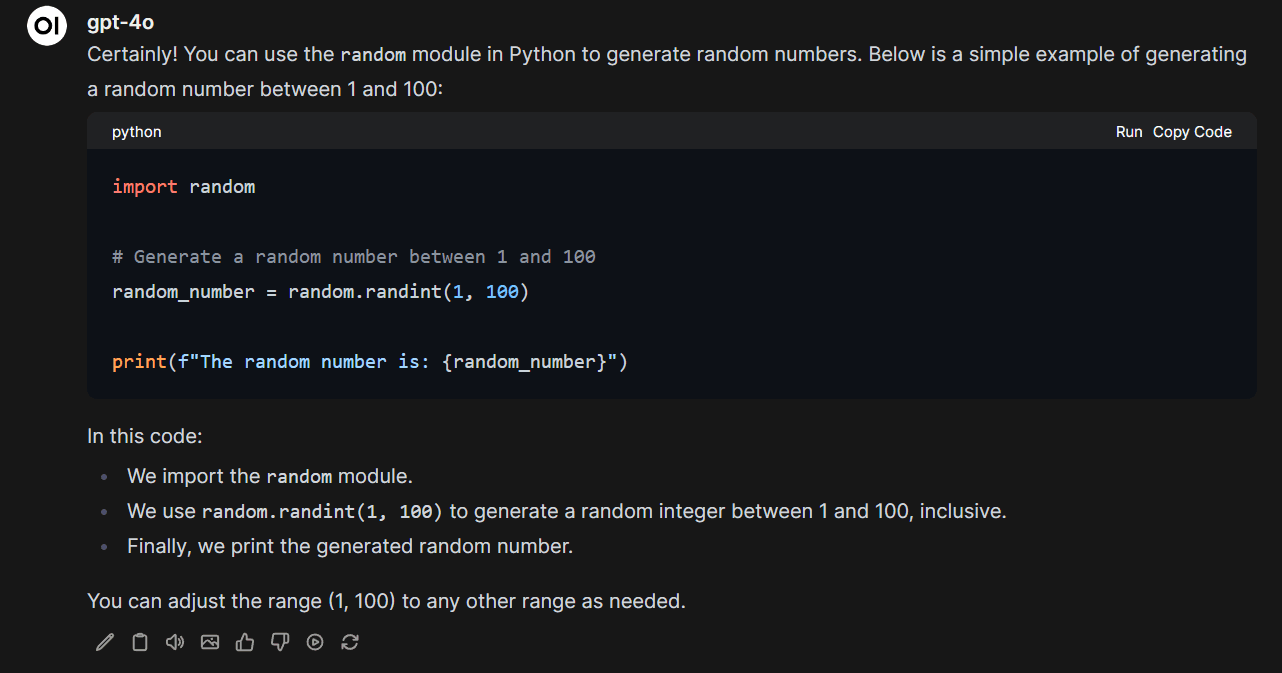Click the random_number assignment line in the code

(x=320, y=292)
